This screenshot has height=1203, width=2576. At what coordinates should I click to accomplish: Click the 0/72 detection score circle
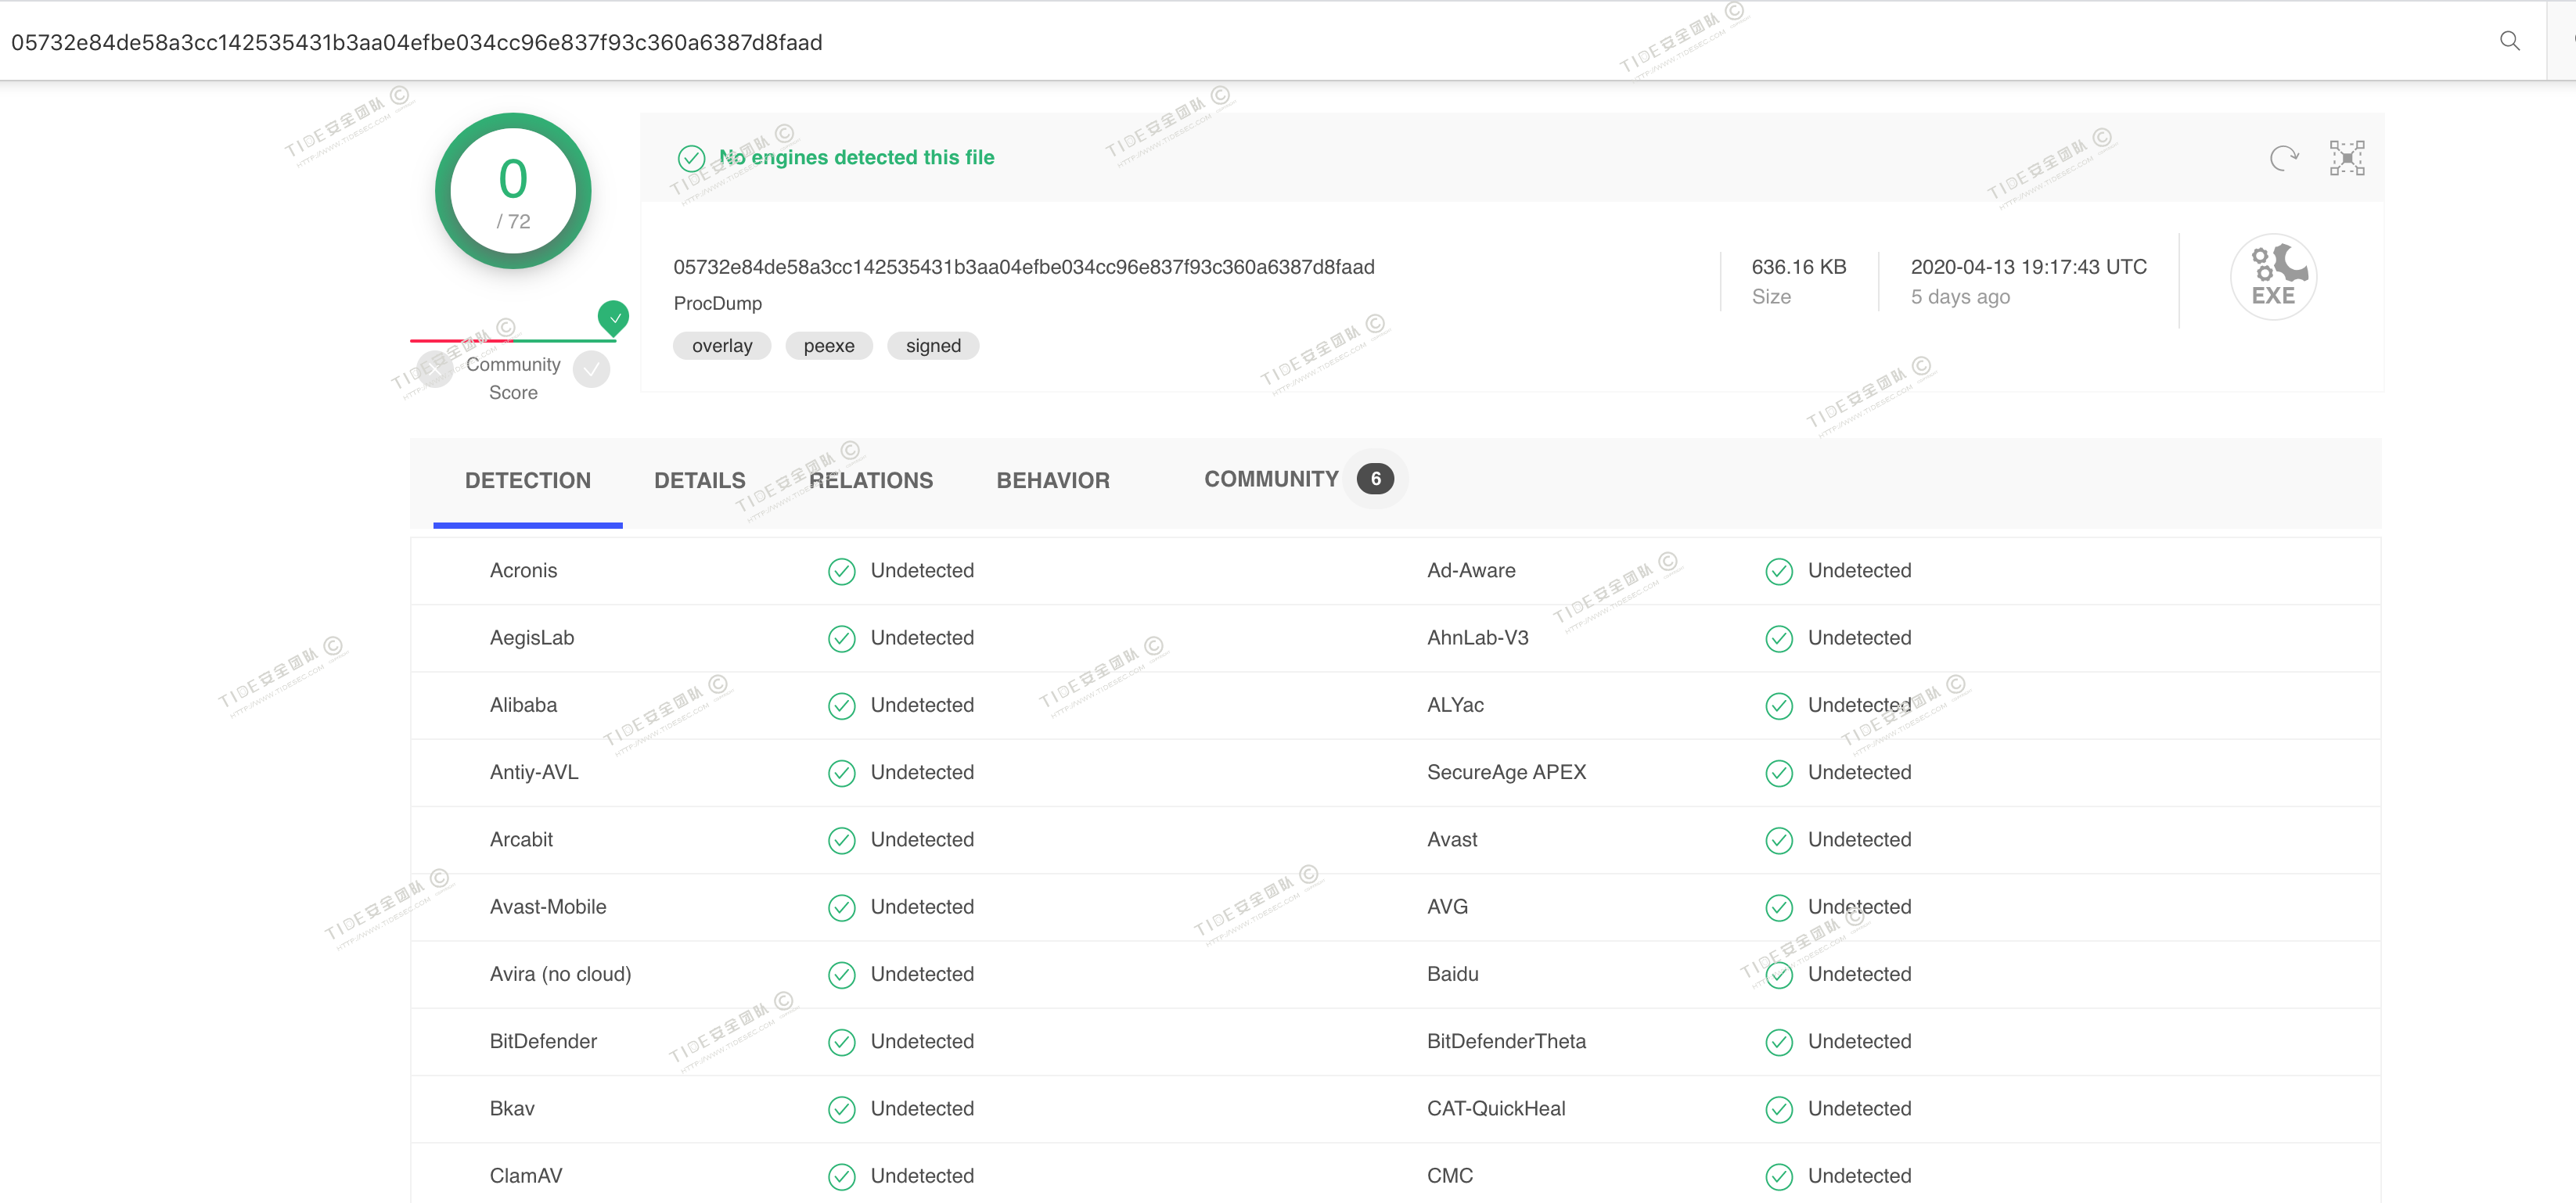click(512, 192)
